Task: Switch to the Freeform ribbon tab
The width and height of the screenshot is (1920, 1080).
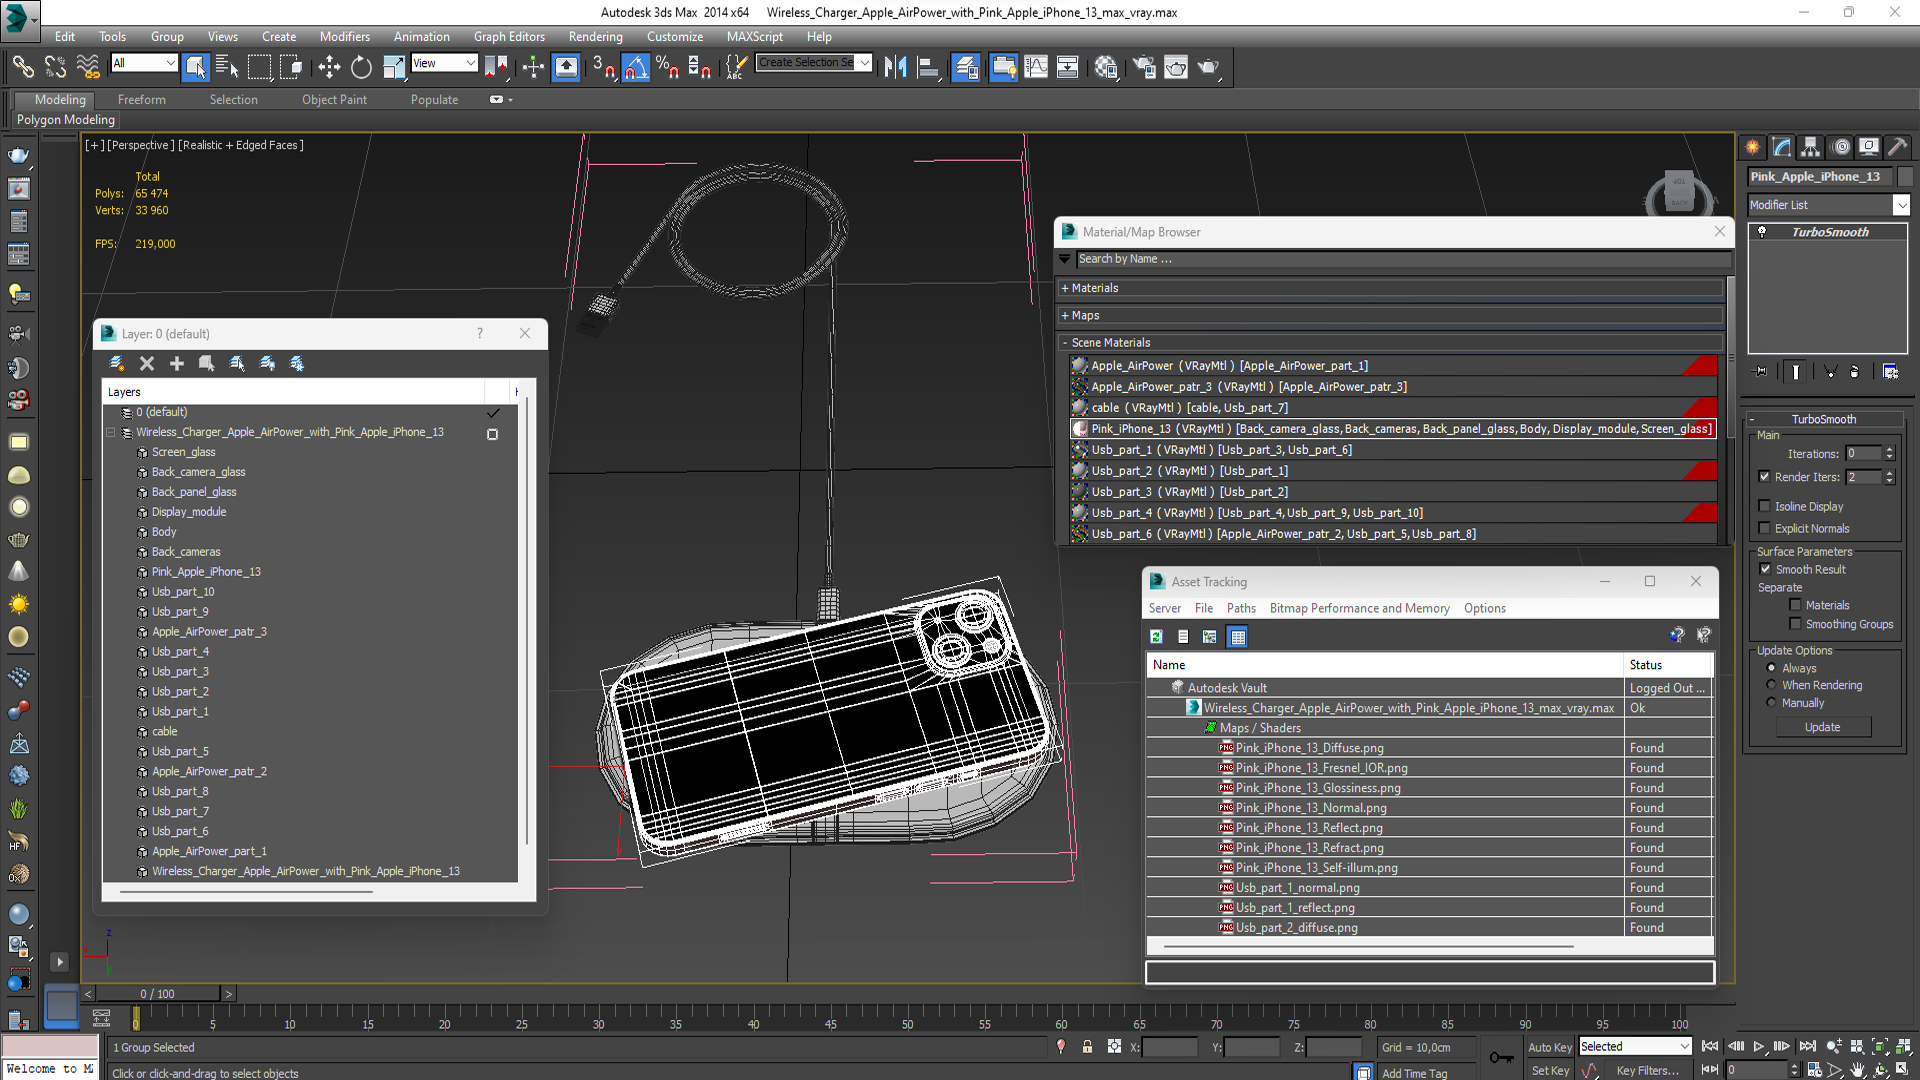Action: point(142,100)
